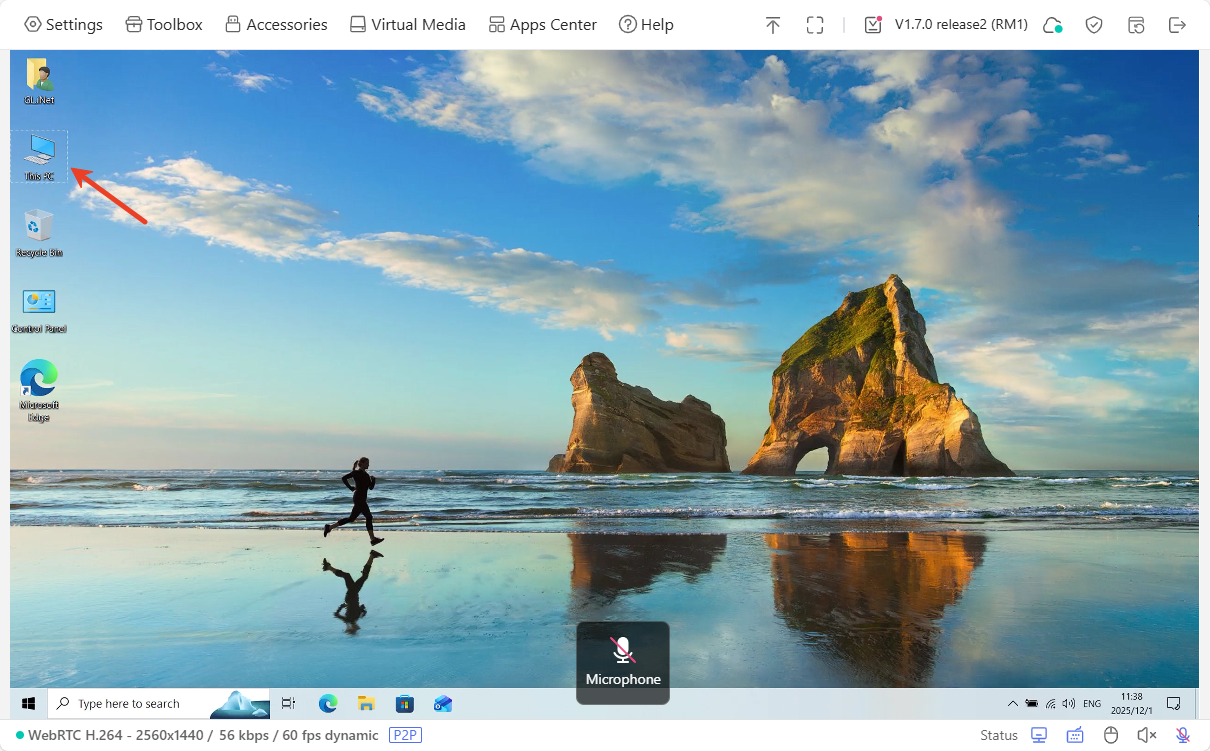Unmute the microphone in the status bar
1210x751 pixels.
[1182, 735]
